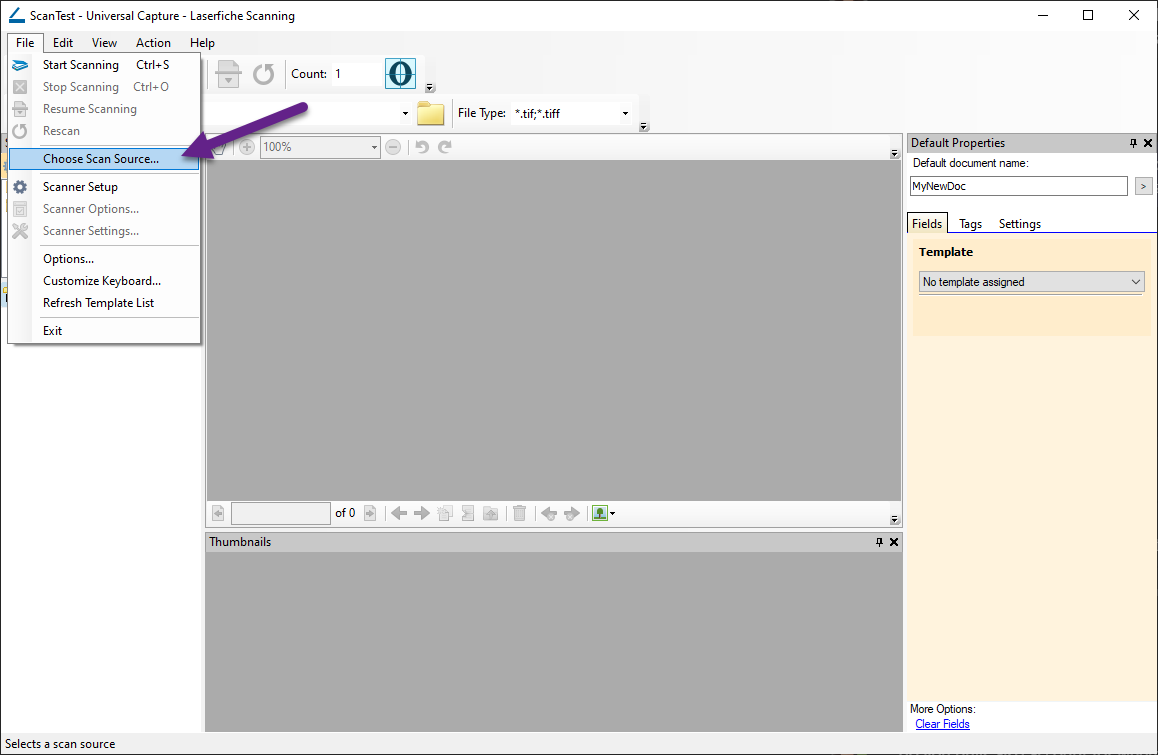The width and height of the screenshot is (1158, 755).
Task: Click the '>' button beside document name
Action: (1143, 186)
